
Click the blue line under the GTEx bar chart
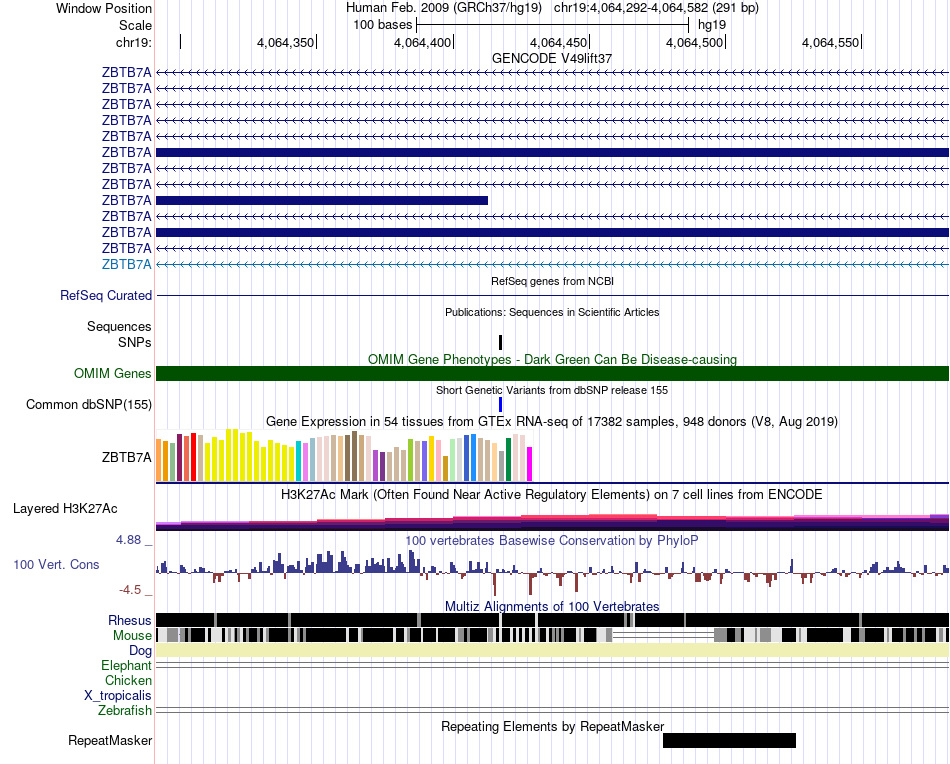tap(553, 483)
